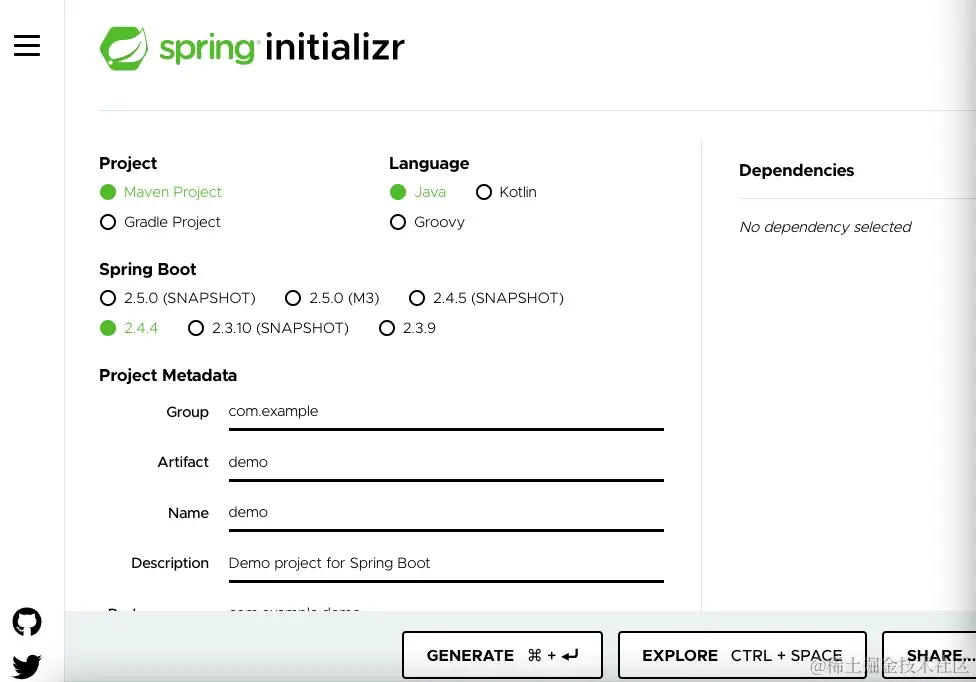Choose Groovy as the language
Viewport: 976px width, 682px height.
tap(427, 222)
